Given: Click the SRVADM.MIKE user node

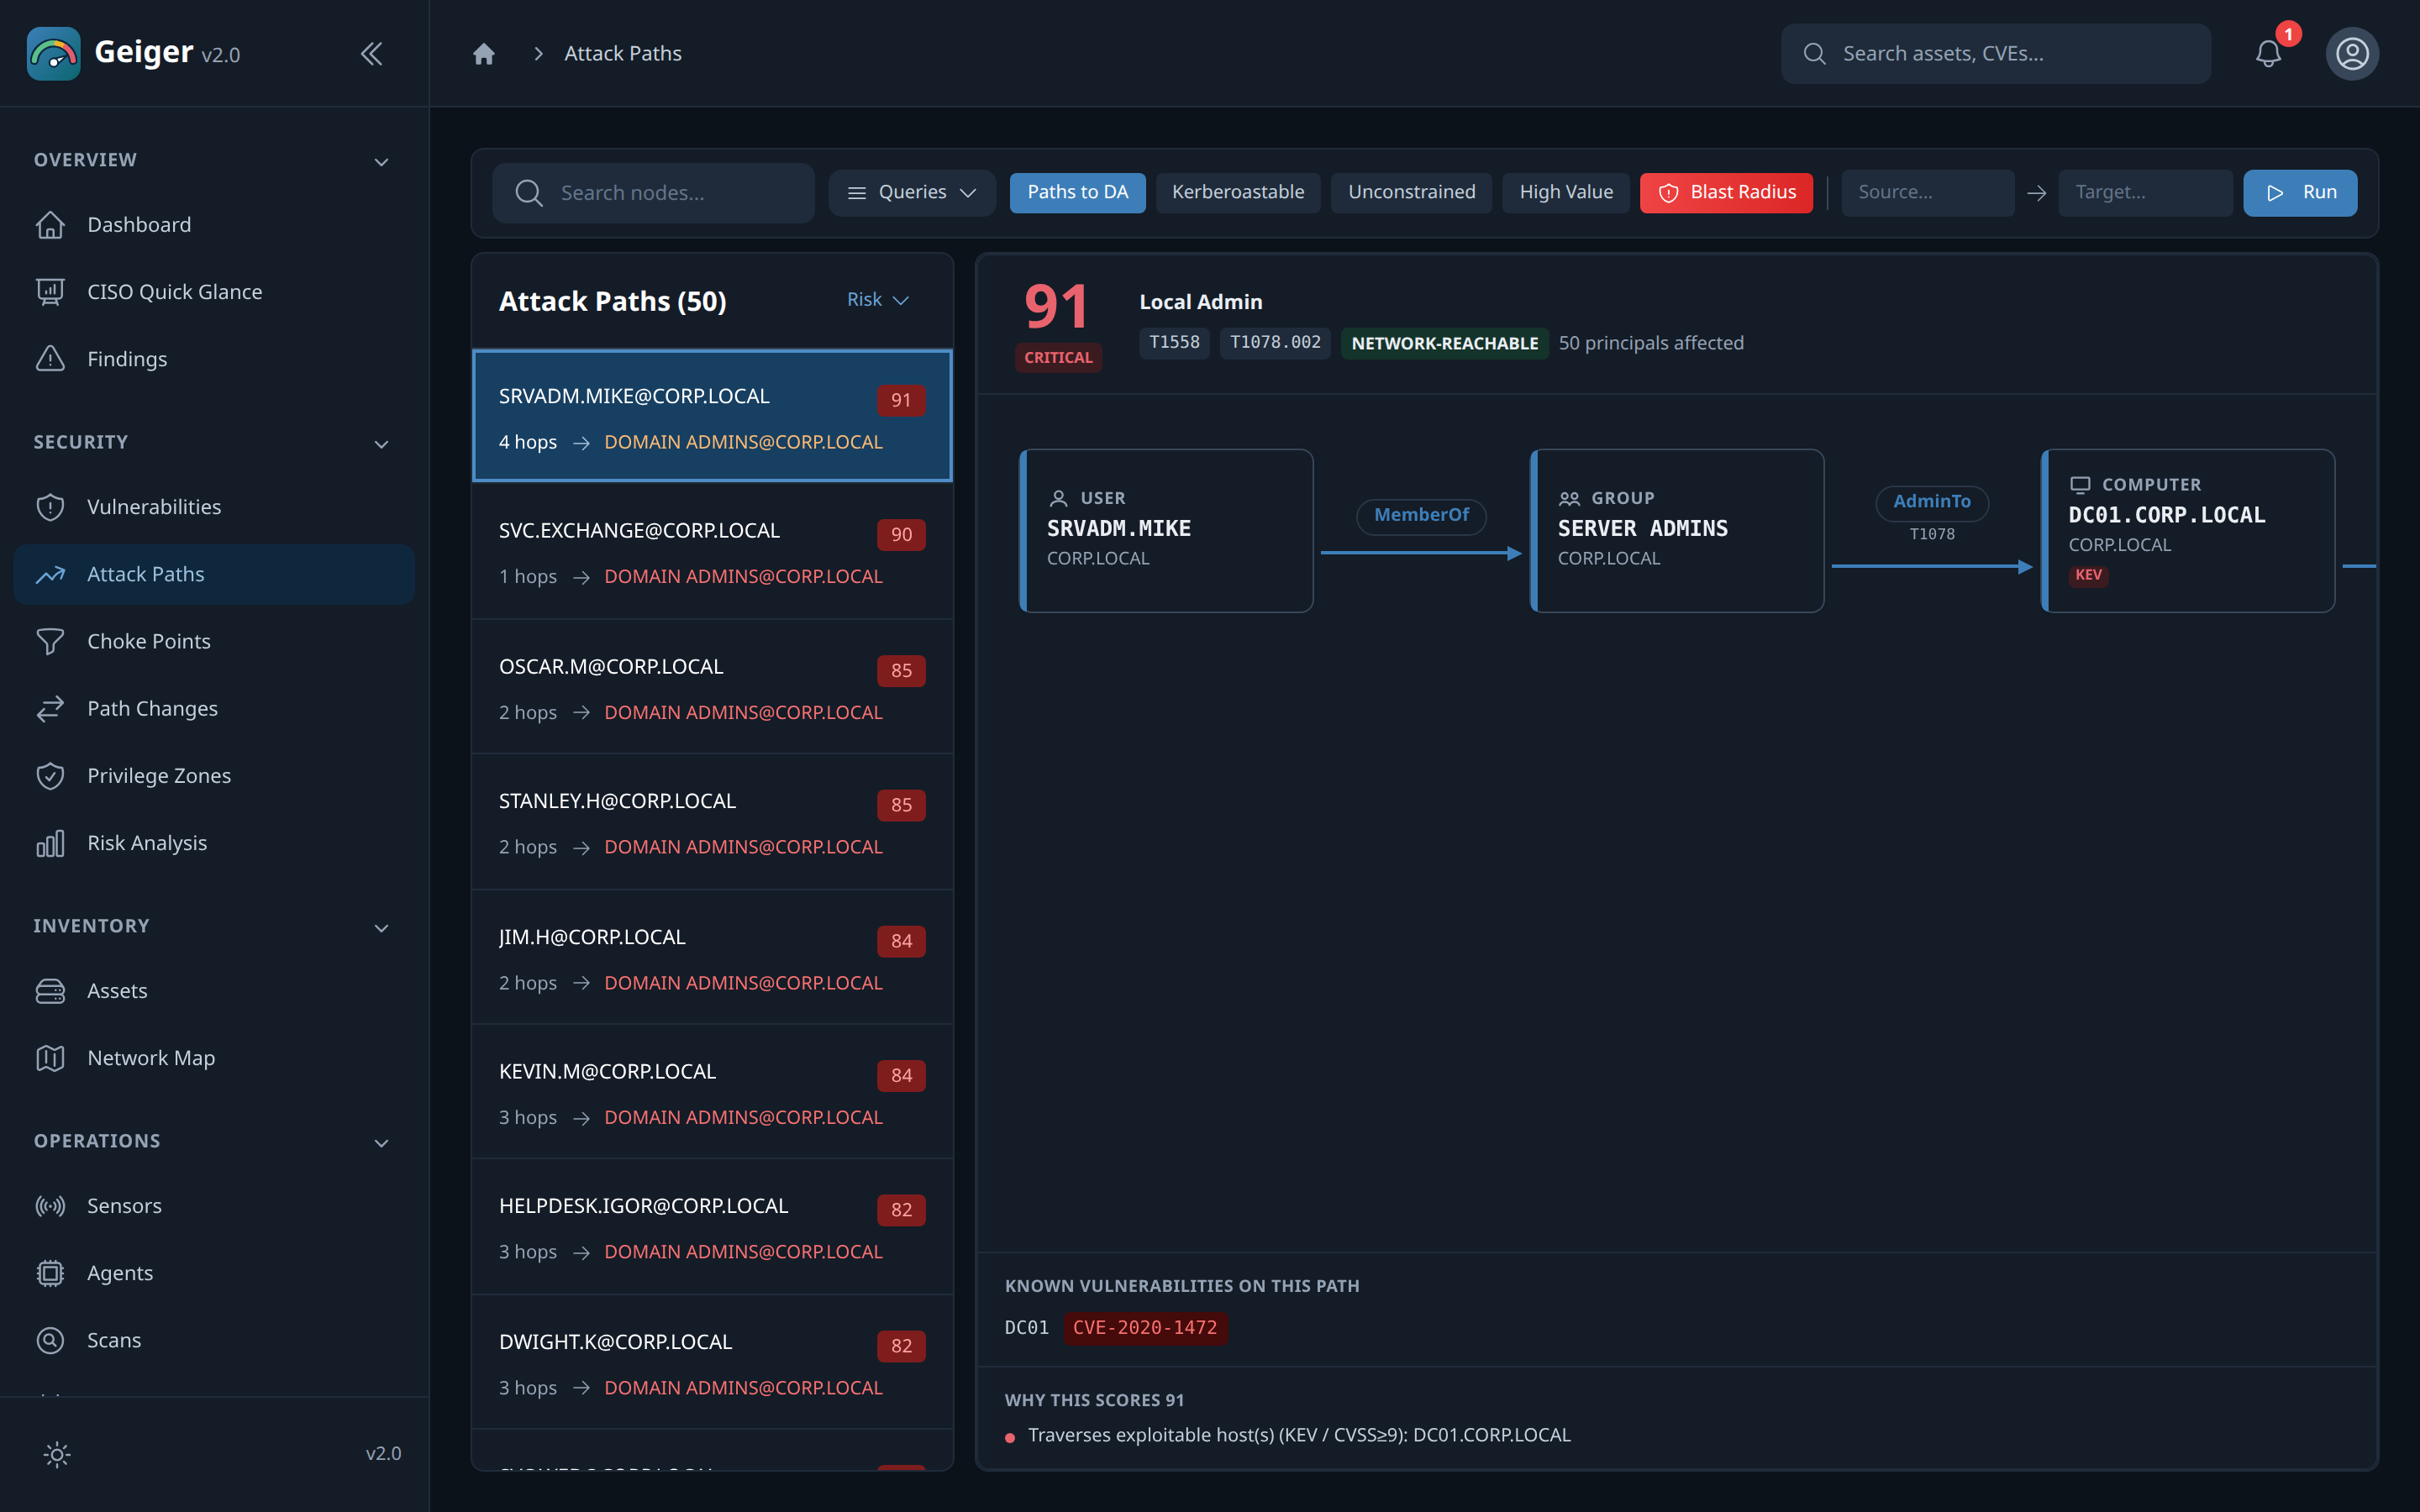Looking at the screenshot, I should [x=1166, y=530].
